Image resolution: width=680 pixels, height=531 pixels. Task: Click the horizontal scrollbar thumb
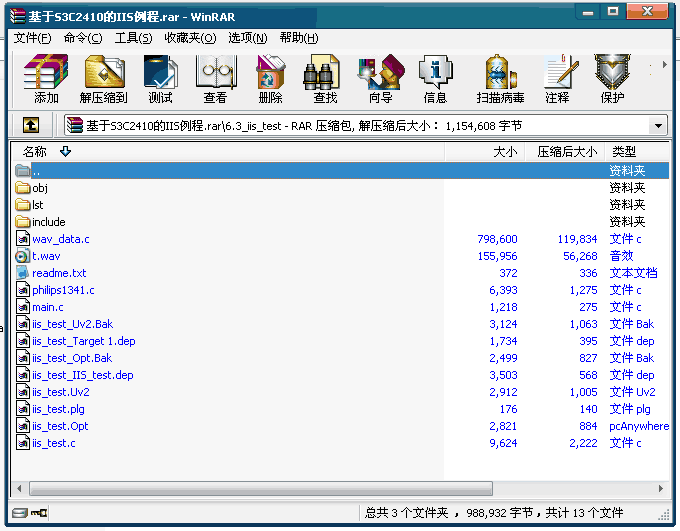(x=261, y=488)
